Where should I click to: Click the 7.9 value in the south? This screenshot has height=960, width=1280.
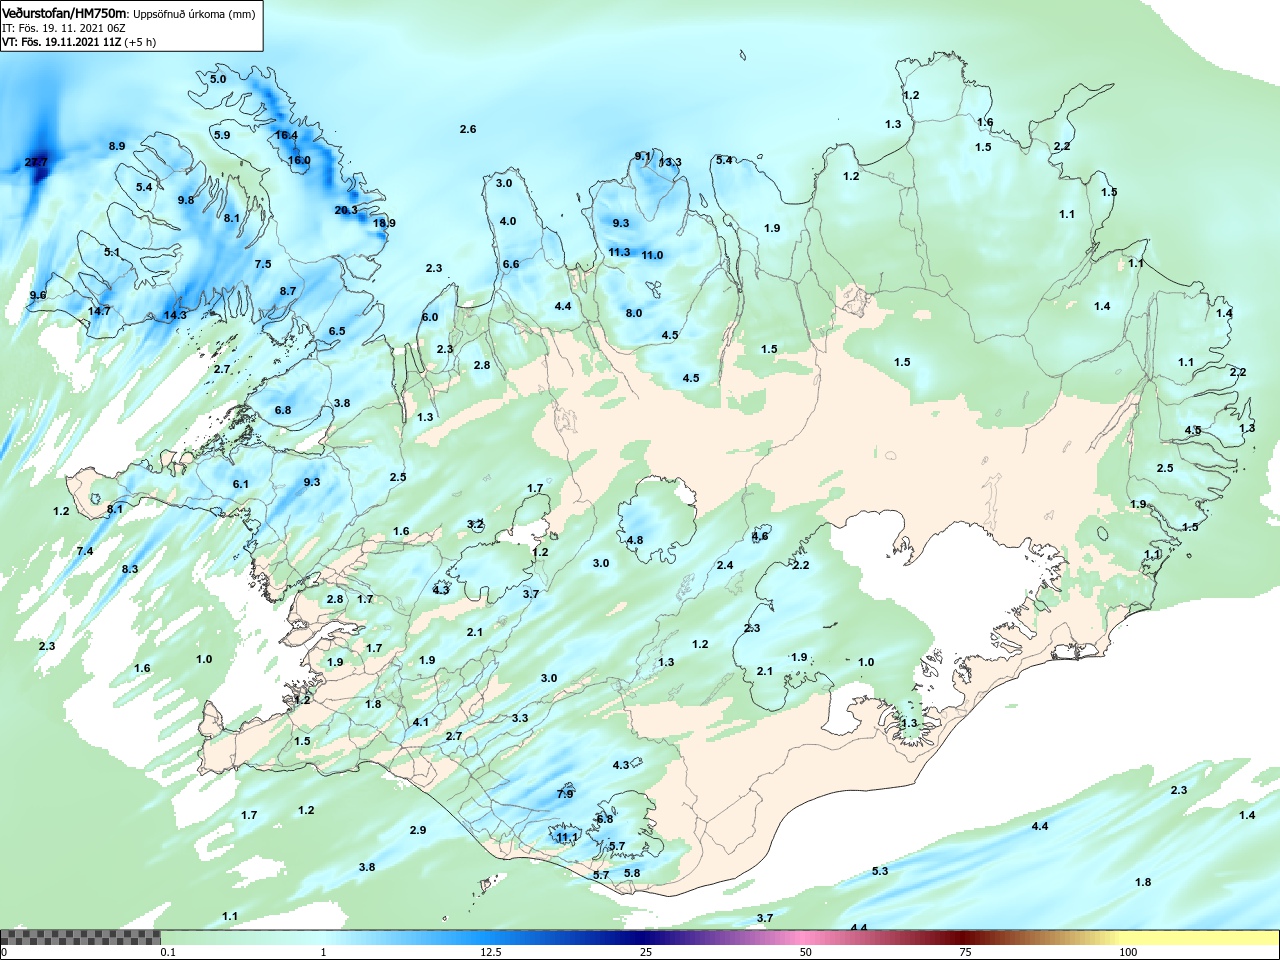tap(565, 794)
